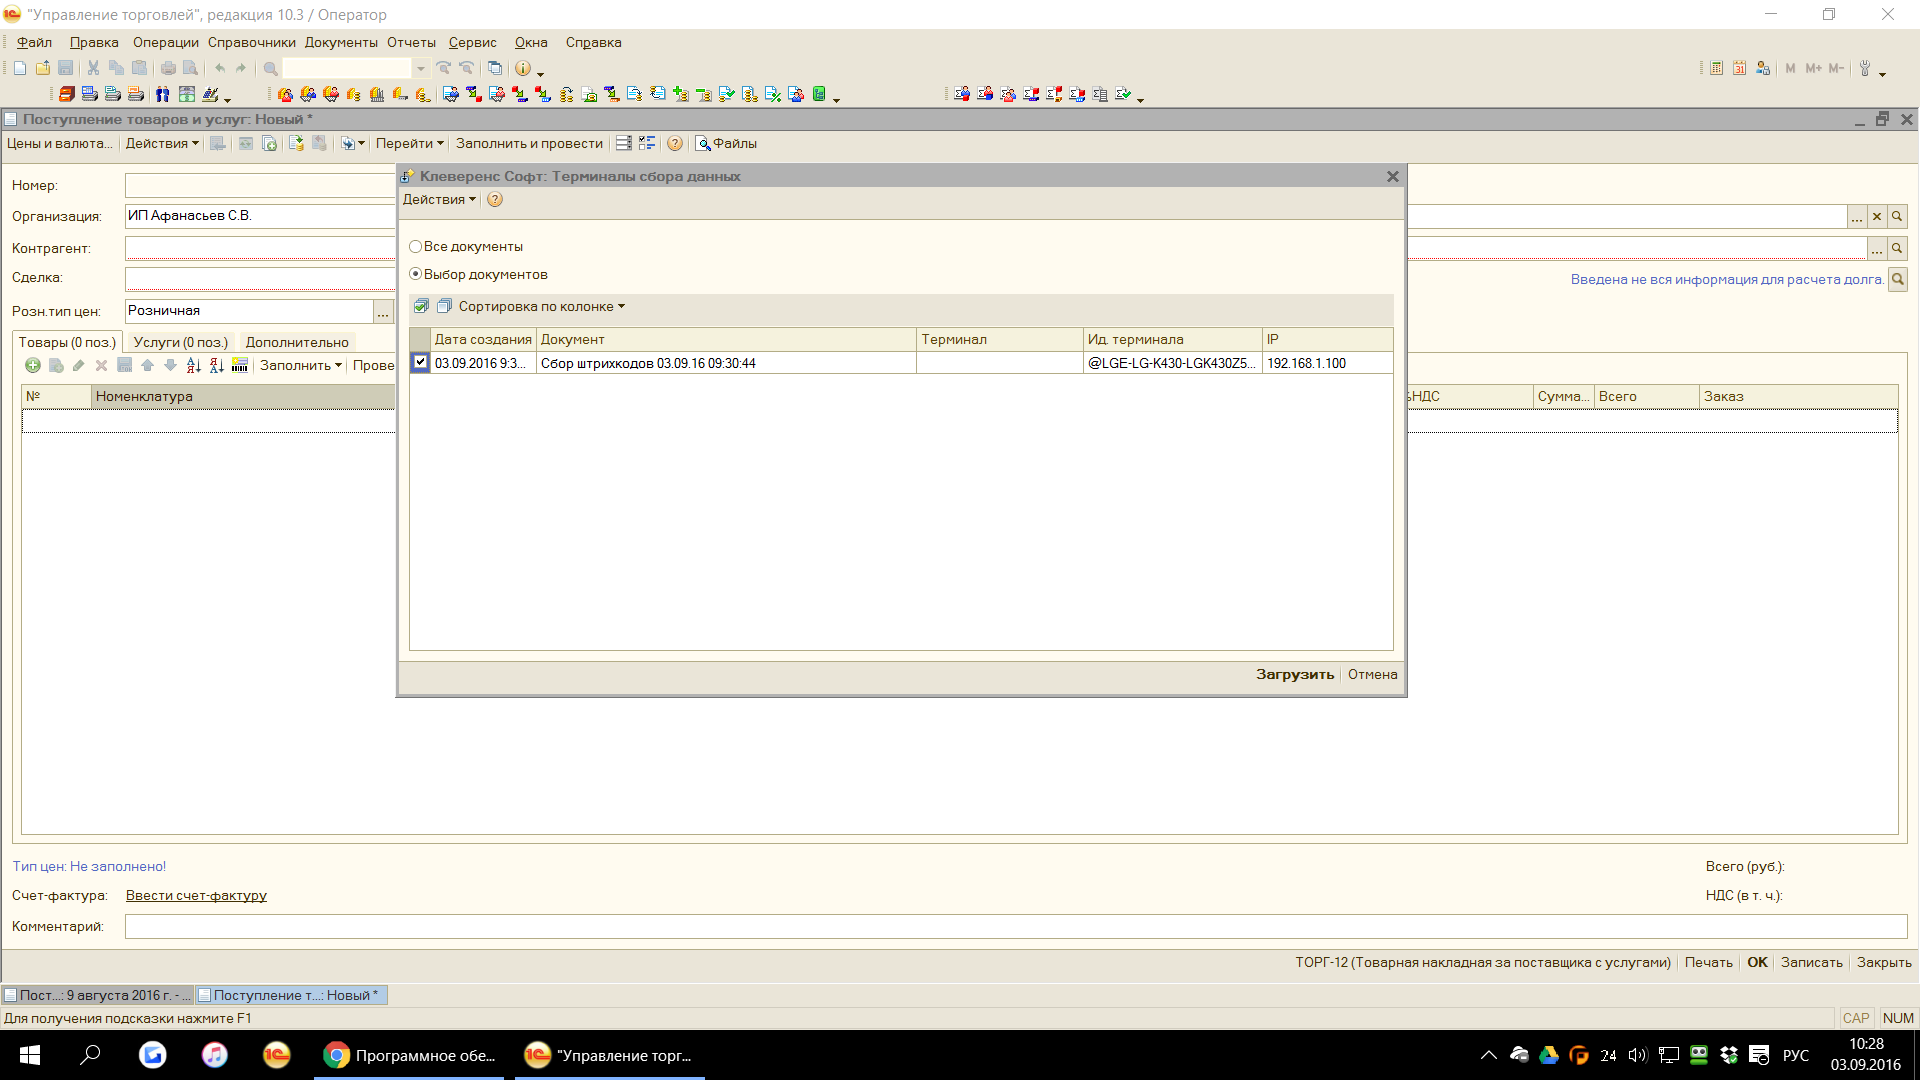Screen dimensions: 1920x1080
Task: Open the windows list icon in main toolbar
Action: pyautogui.click(x=495, y=68)
